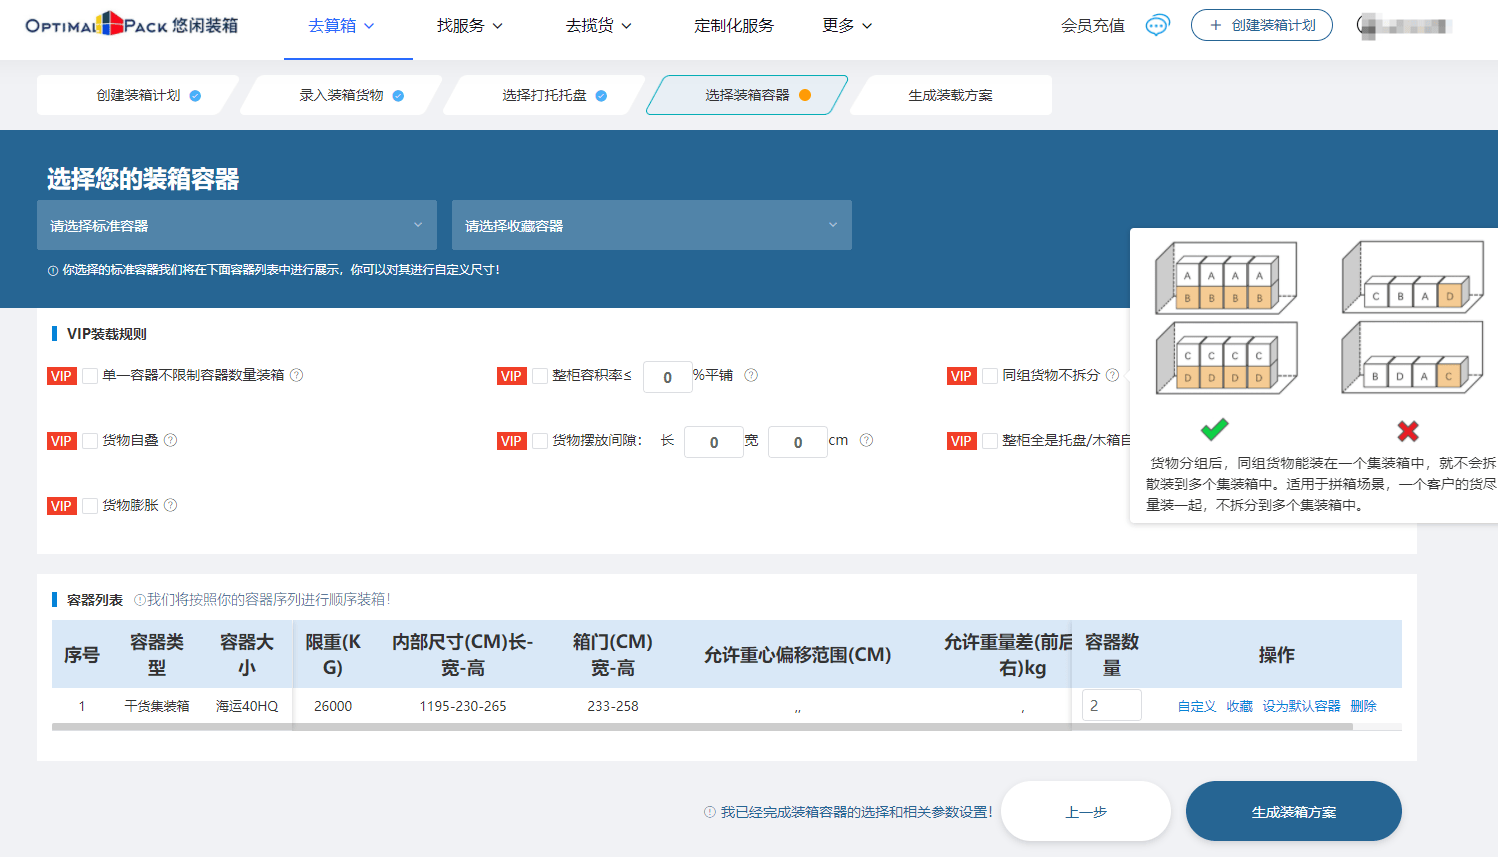The image size is (1498, 857).
Task: Expand the 请选择收藏容器 dropdown
Action: tap(652, 225)
